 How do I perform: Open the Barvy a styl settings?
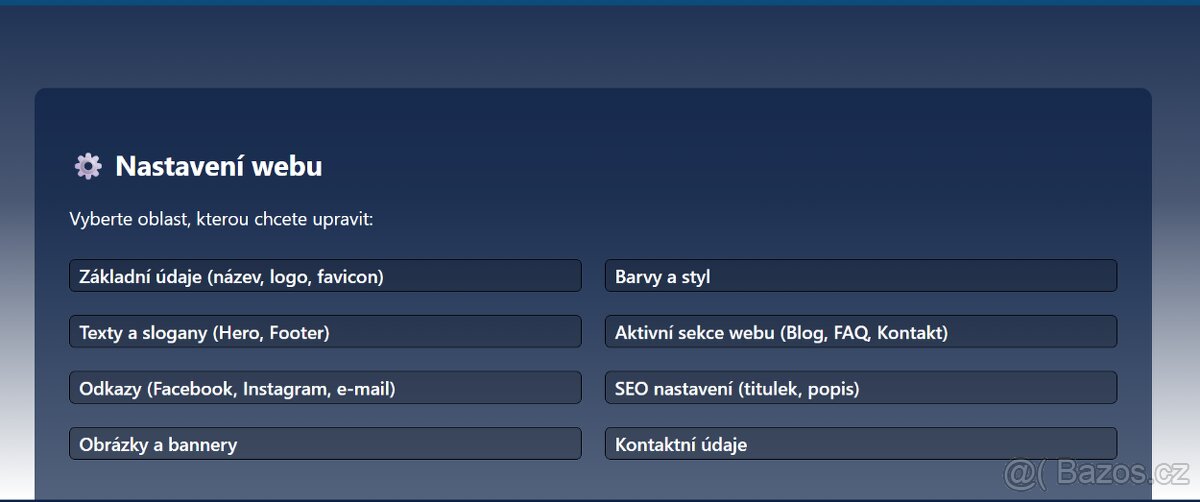(x=860, y=276)
